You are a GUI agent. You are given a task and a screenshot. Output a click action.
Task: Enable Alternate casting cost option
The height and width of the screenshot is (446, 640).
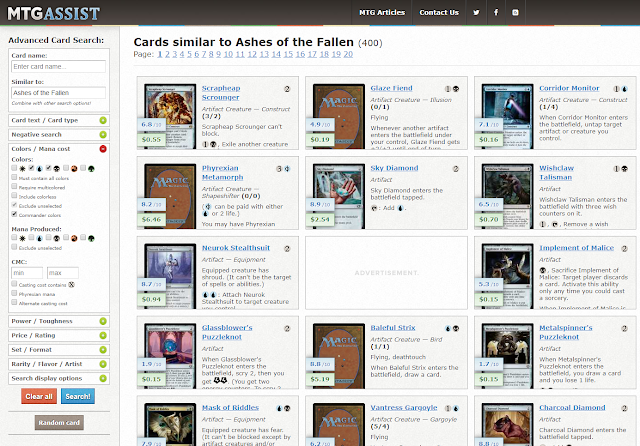(x=14, y=302)
